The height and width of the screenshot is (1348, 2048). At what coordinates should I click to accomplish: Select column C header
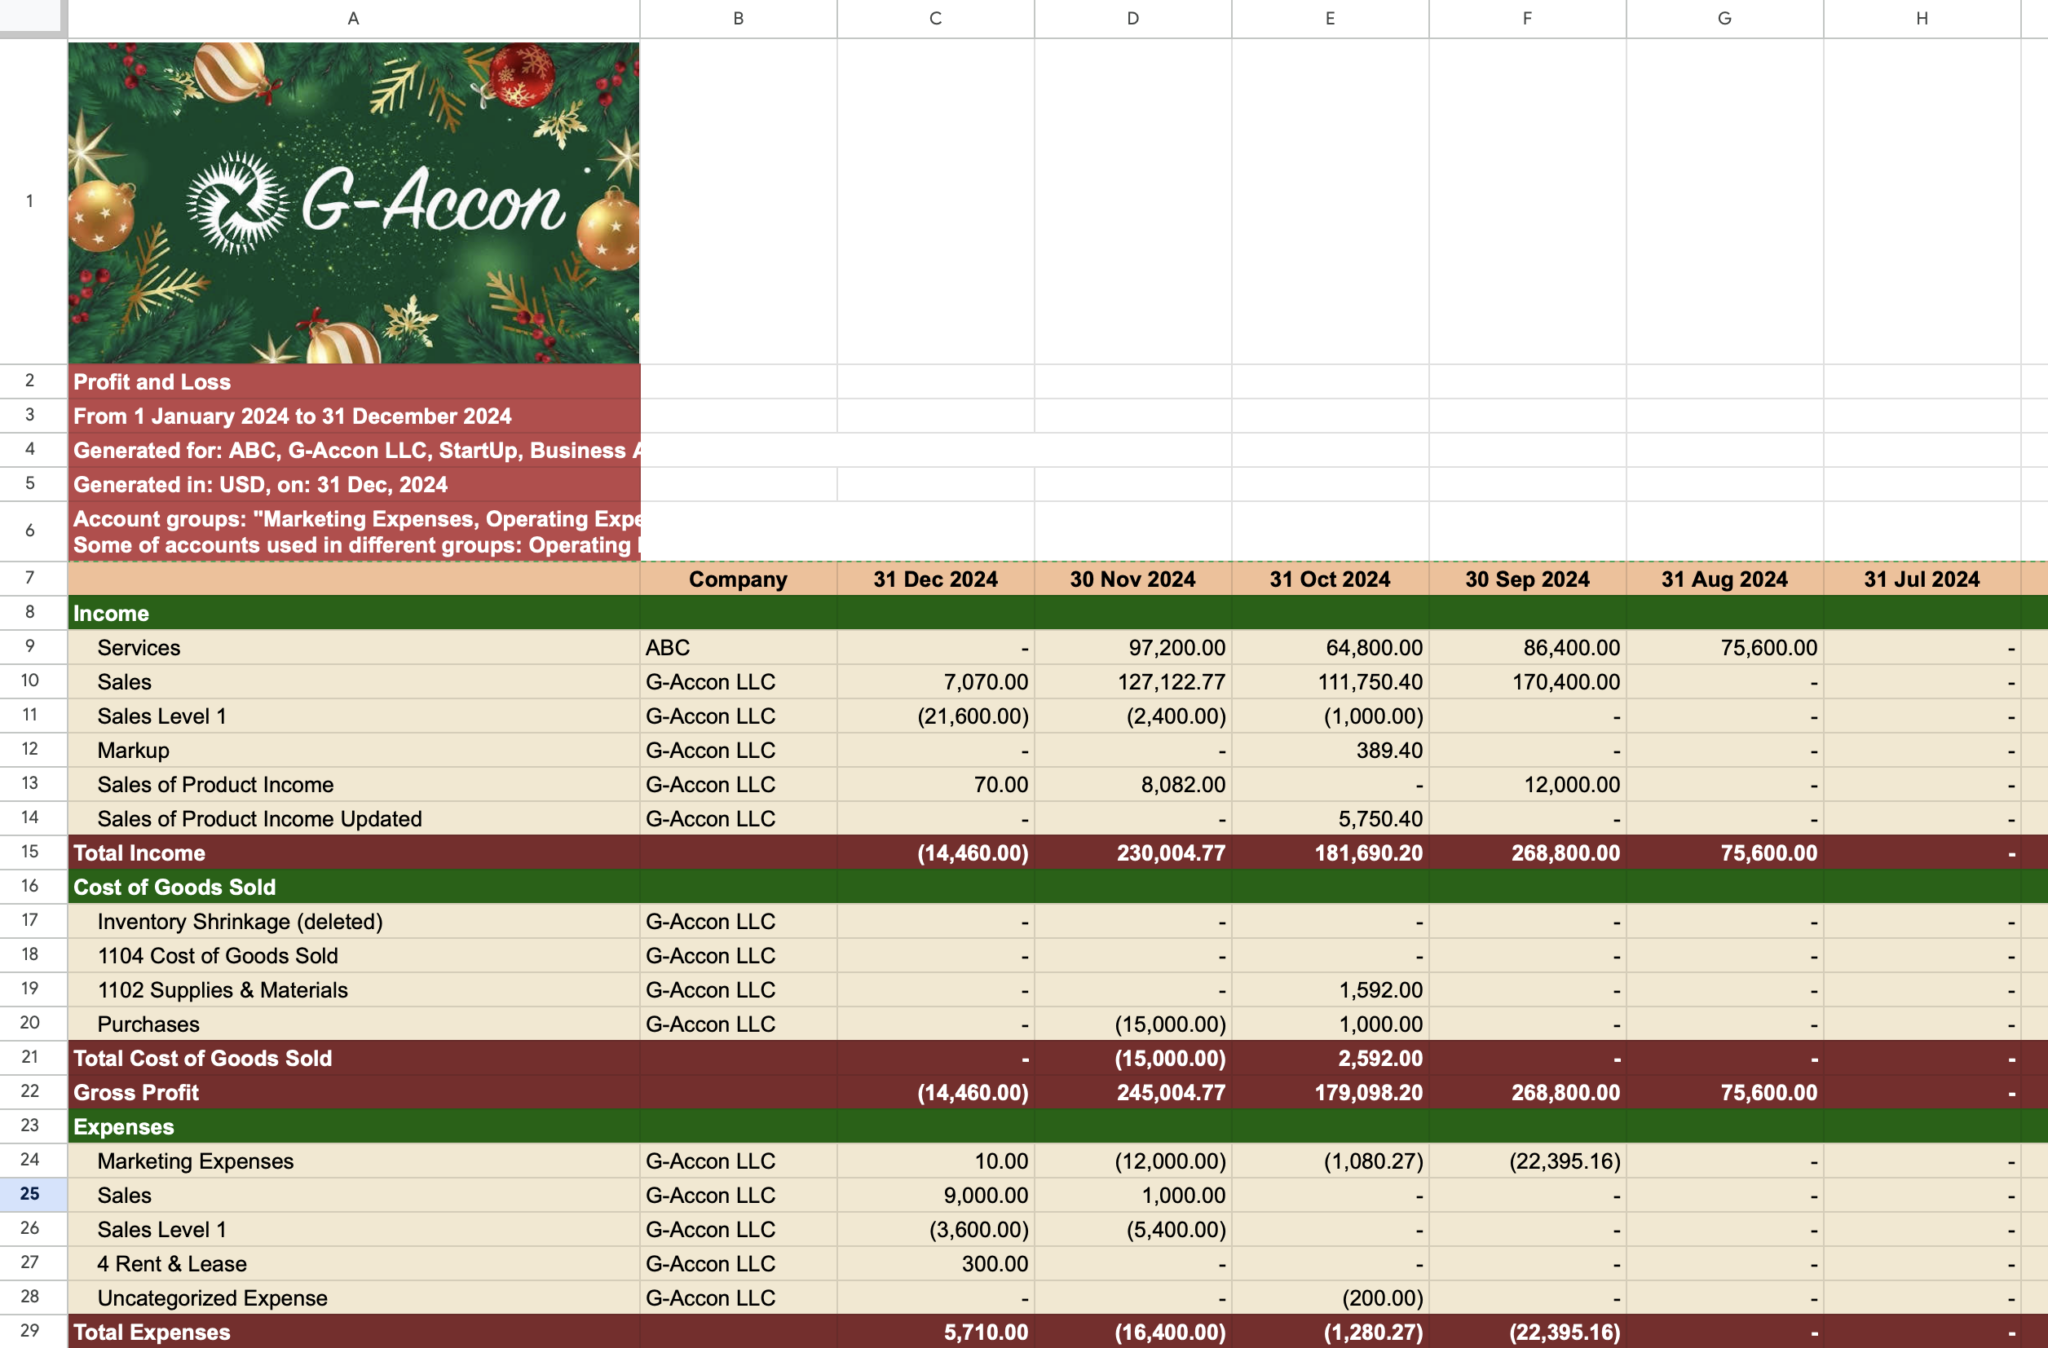pyautogui.click(x=935, y=18)
